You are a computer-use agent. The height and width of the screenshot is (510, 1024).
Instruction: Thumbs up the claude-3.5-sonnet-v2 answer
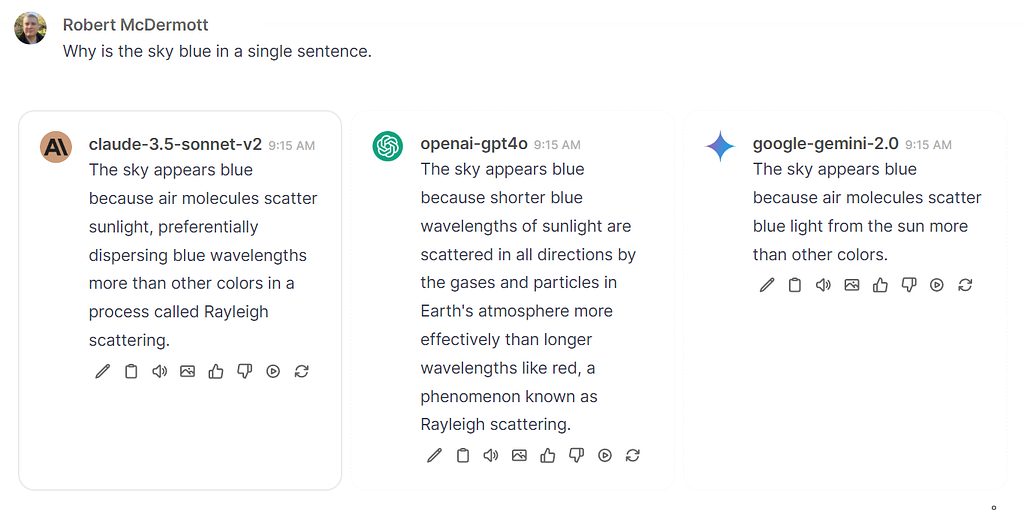(216, 372)
